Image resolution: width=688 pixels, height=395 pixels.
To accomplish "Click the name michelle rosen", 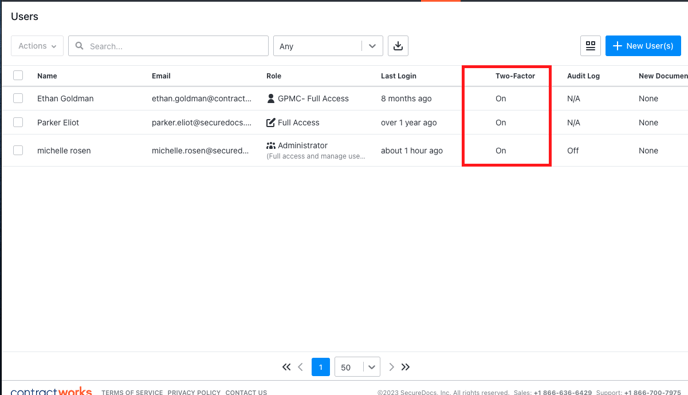I will coord(64,151).
